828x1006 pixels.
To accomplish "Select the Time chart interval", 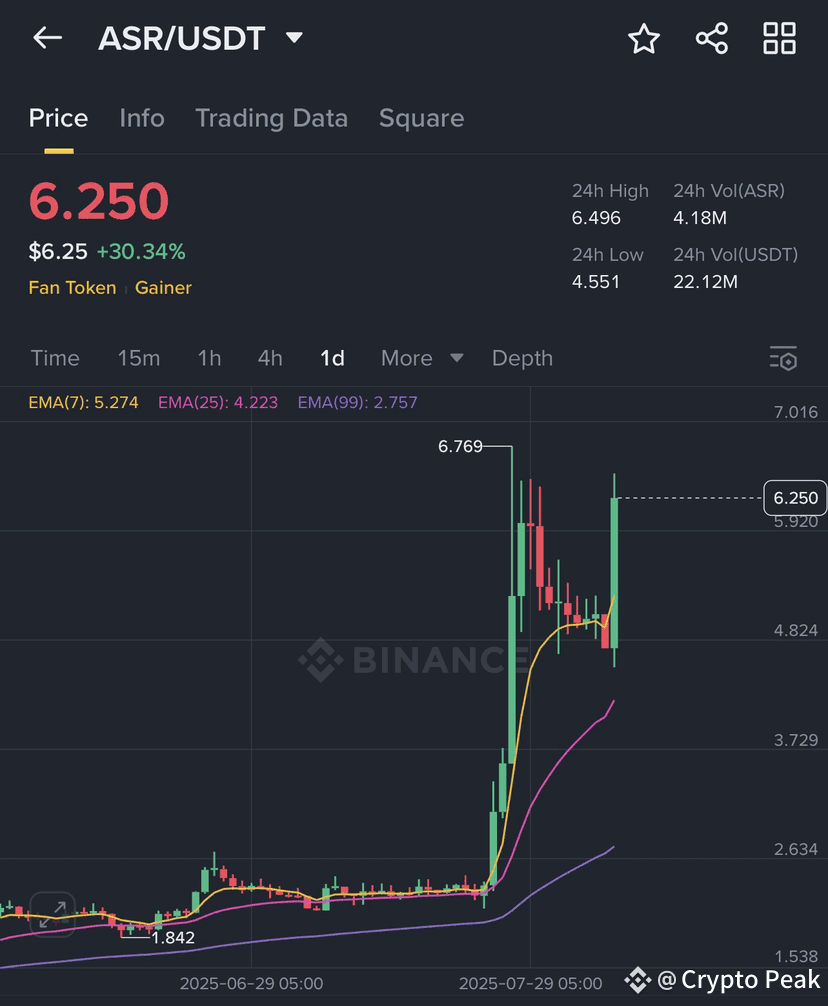I will click(x=55, y=358).
